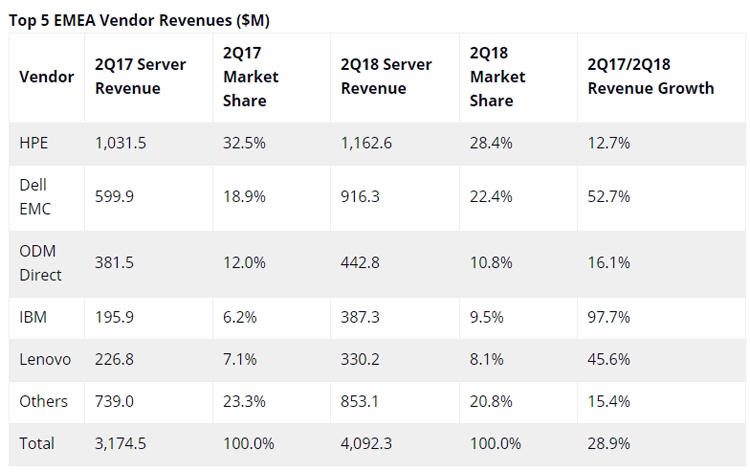Select the 'ODM Direct' vendor cell
This screenshot has height=472, width=750.
tap(40, 263)
